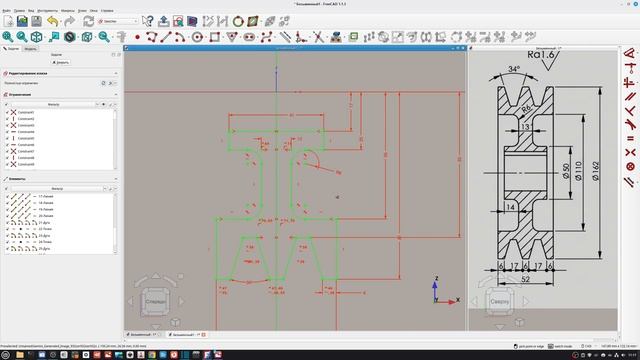This screenshot has width=640, height=360.
Task: Select the Fillet tool
Action: click(301, 37)
